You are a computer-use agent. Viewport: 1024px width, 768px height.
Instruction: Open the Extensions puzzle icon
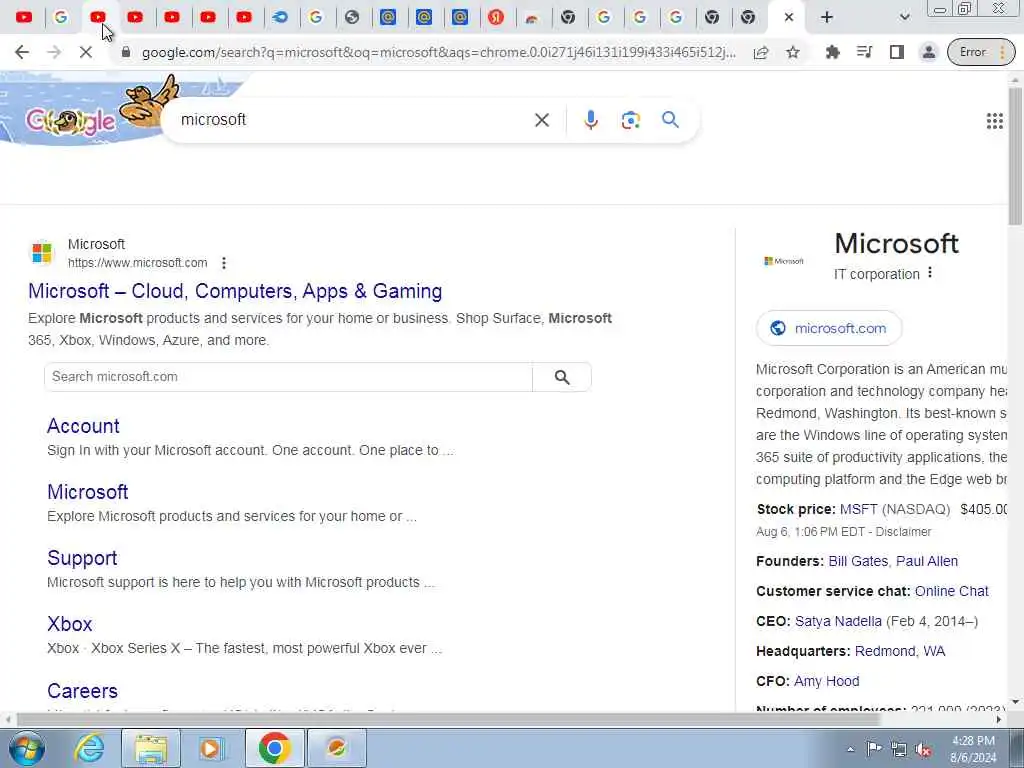coord(832,52)
